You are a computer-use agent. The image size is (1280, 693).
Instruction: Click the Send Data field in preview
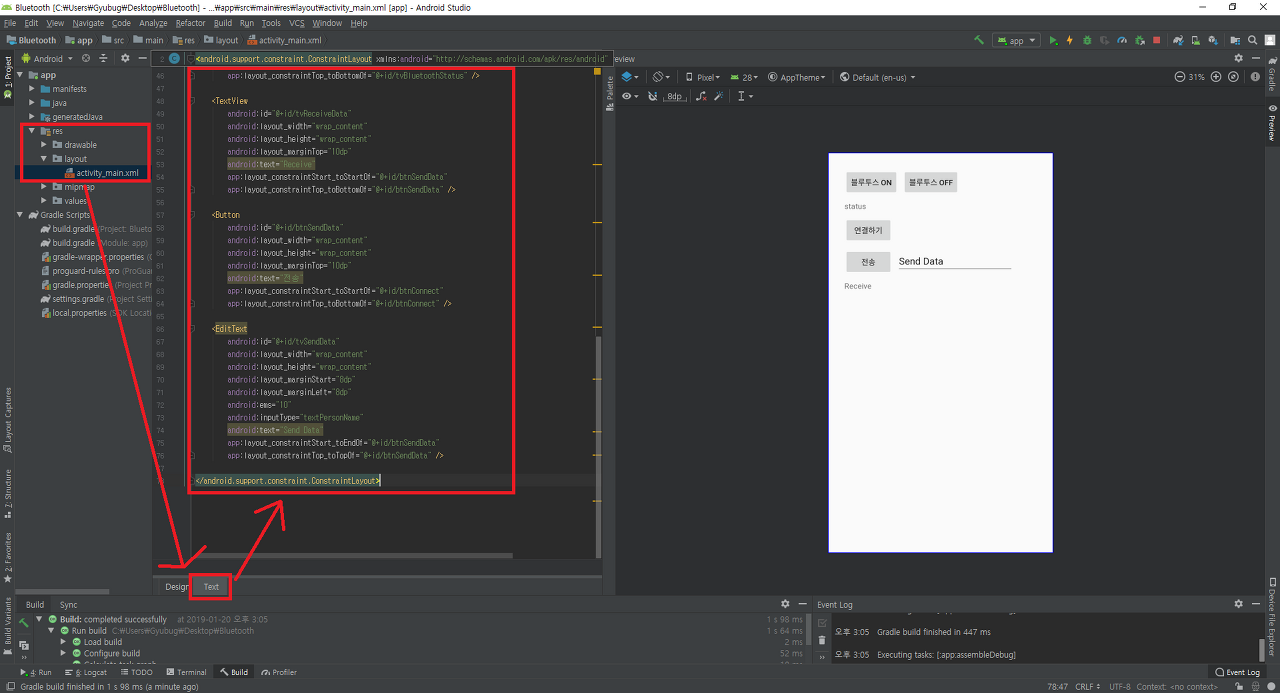tap(954, 262)
